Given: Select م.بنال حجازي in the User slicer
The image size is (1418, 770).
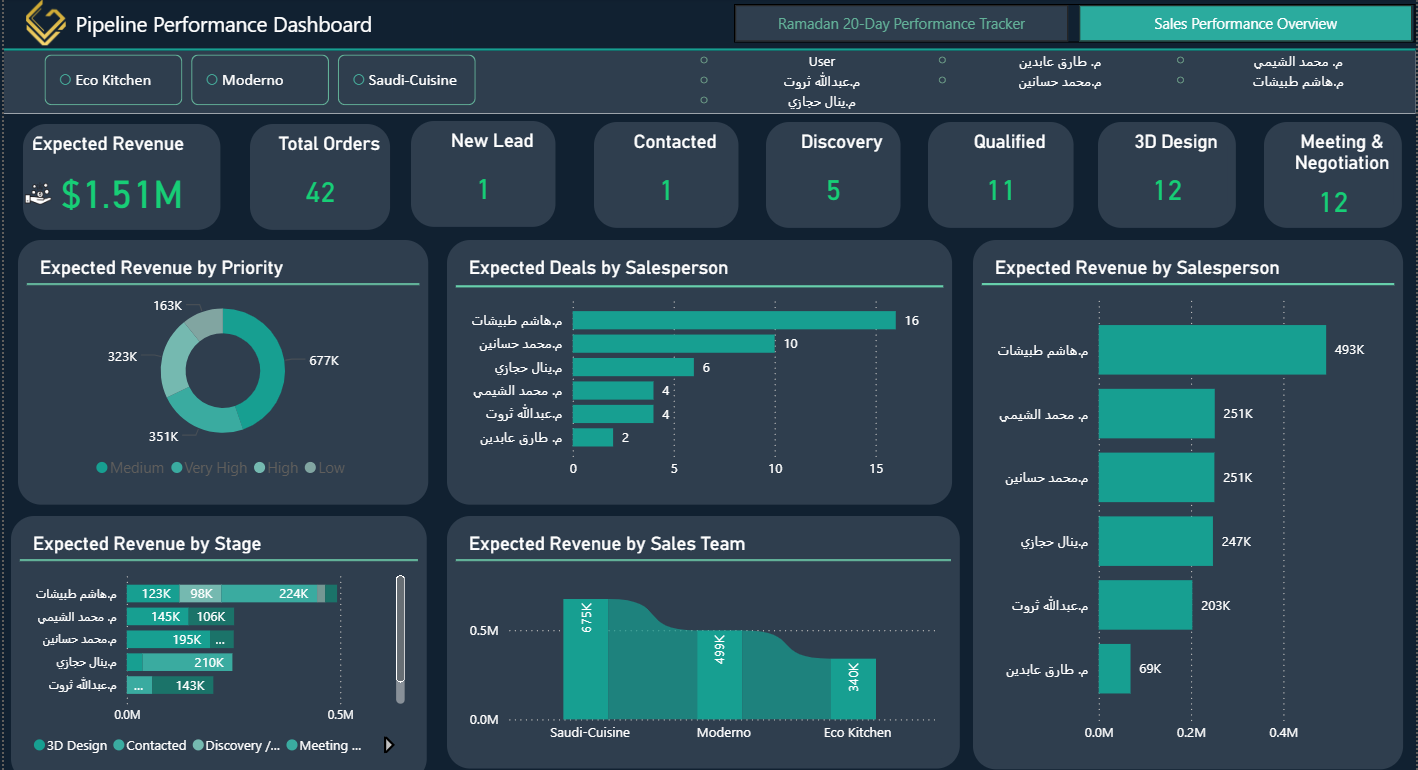Looking at the screenshot, I should tap(705, 98).
